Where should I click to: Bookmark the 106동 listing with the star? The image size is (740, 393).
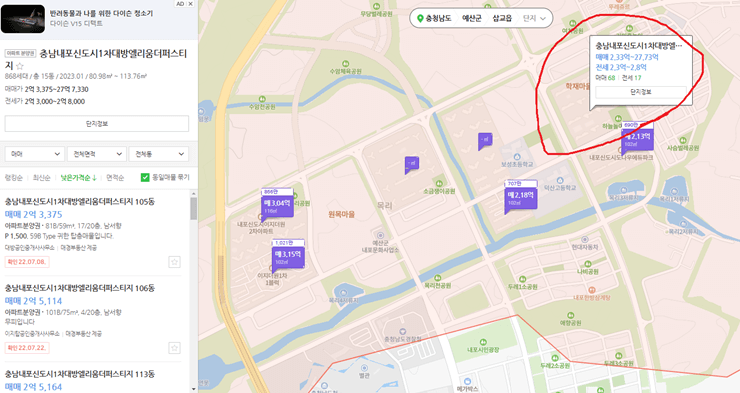[x=174, y=348]
